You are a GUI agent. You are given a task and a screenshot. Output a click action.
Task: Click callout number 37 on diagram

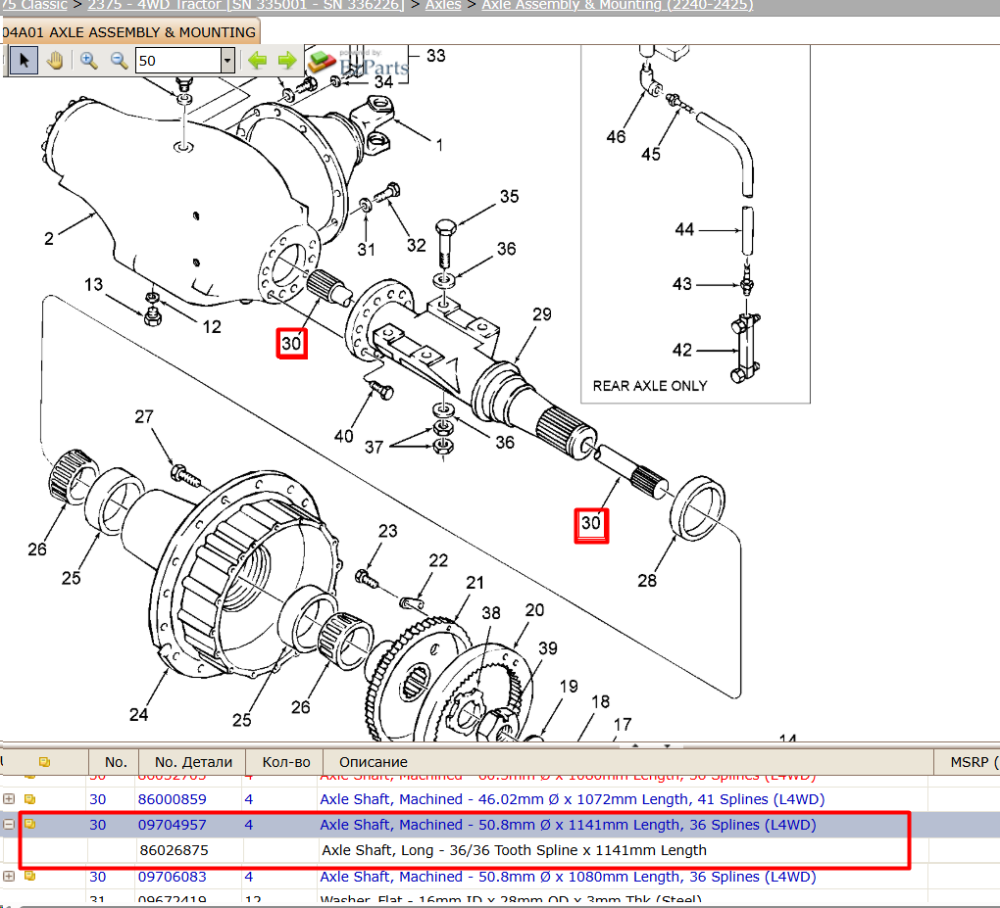point(374,448)
